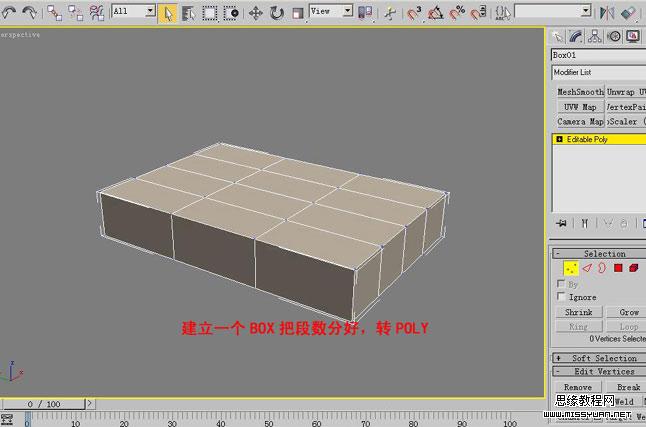Activate the Select and Rotate tool
The width and height of the screenshot is (646, 427).
pyautogui.click(x=277, y=13)
